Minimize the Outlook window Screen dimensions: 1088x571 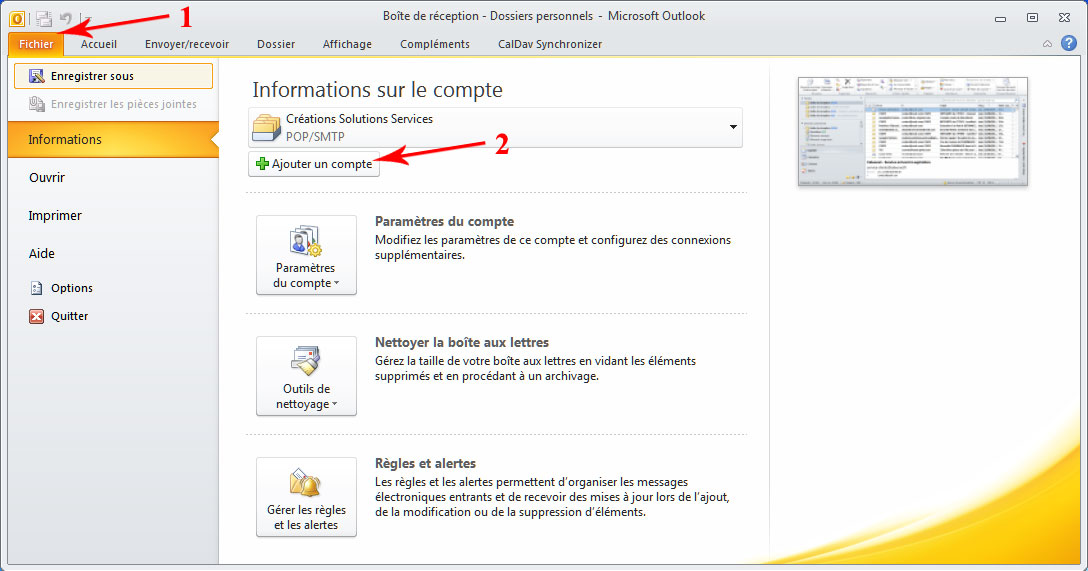(1000, 17)
